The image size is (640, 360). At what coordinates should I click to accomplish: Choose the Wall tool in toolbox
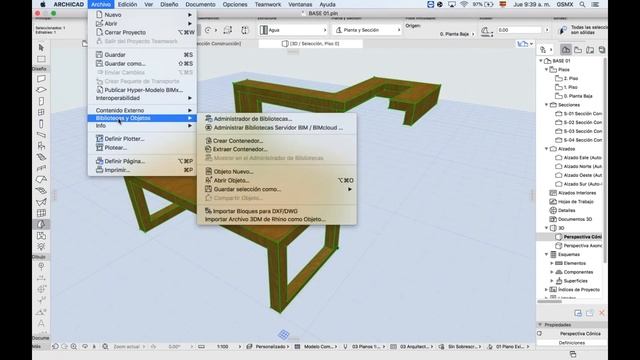click(41, 78)
